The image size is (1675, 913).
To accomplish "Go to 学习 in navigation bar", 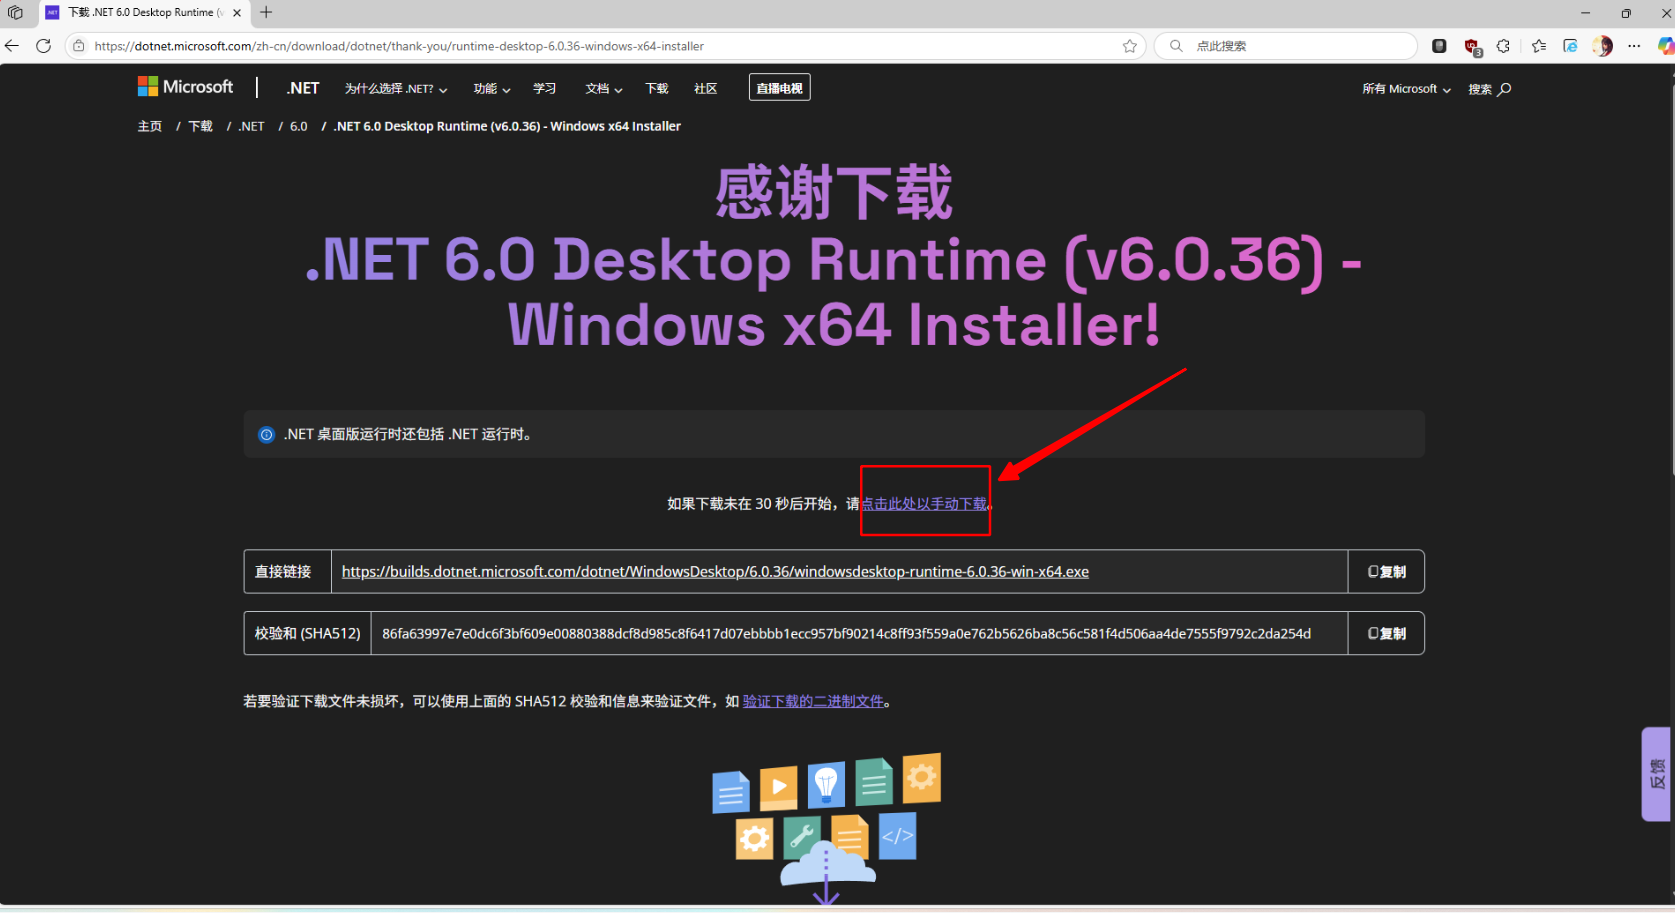I will point(545,89).
